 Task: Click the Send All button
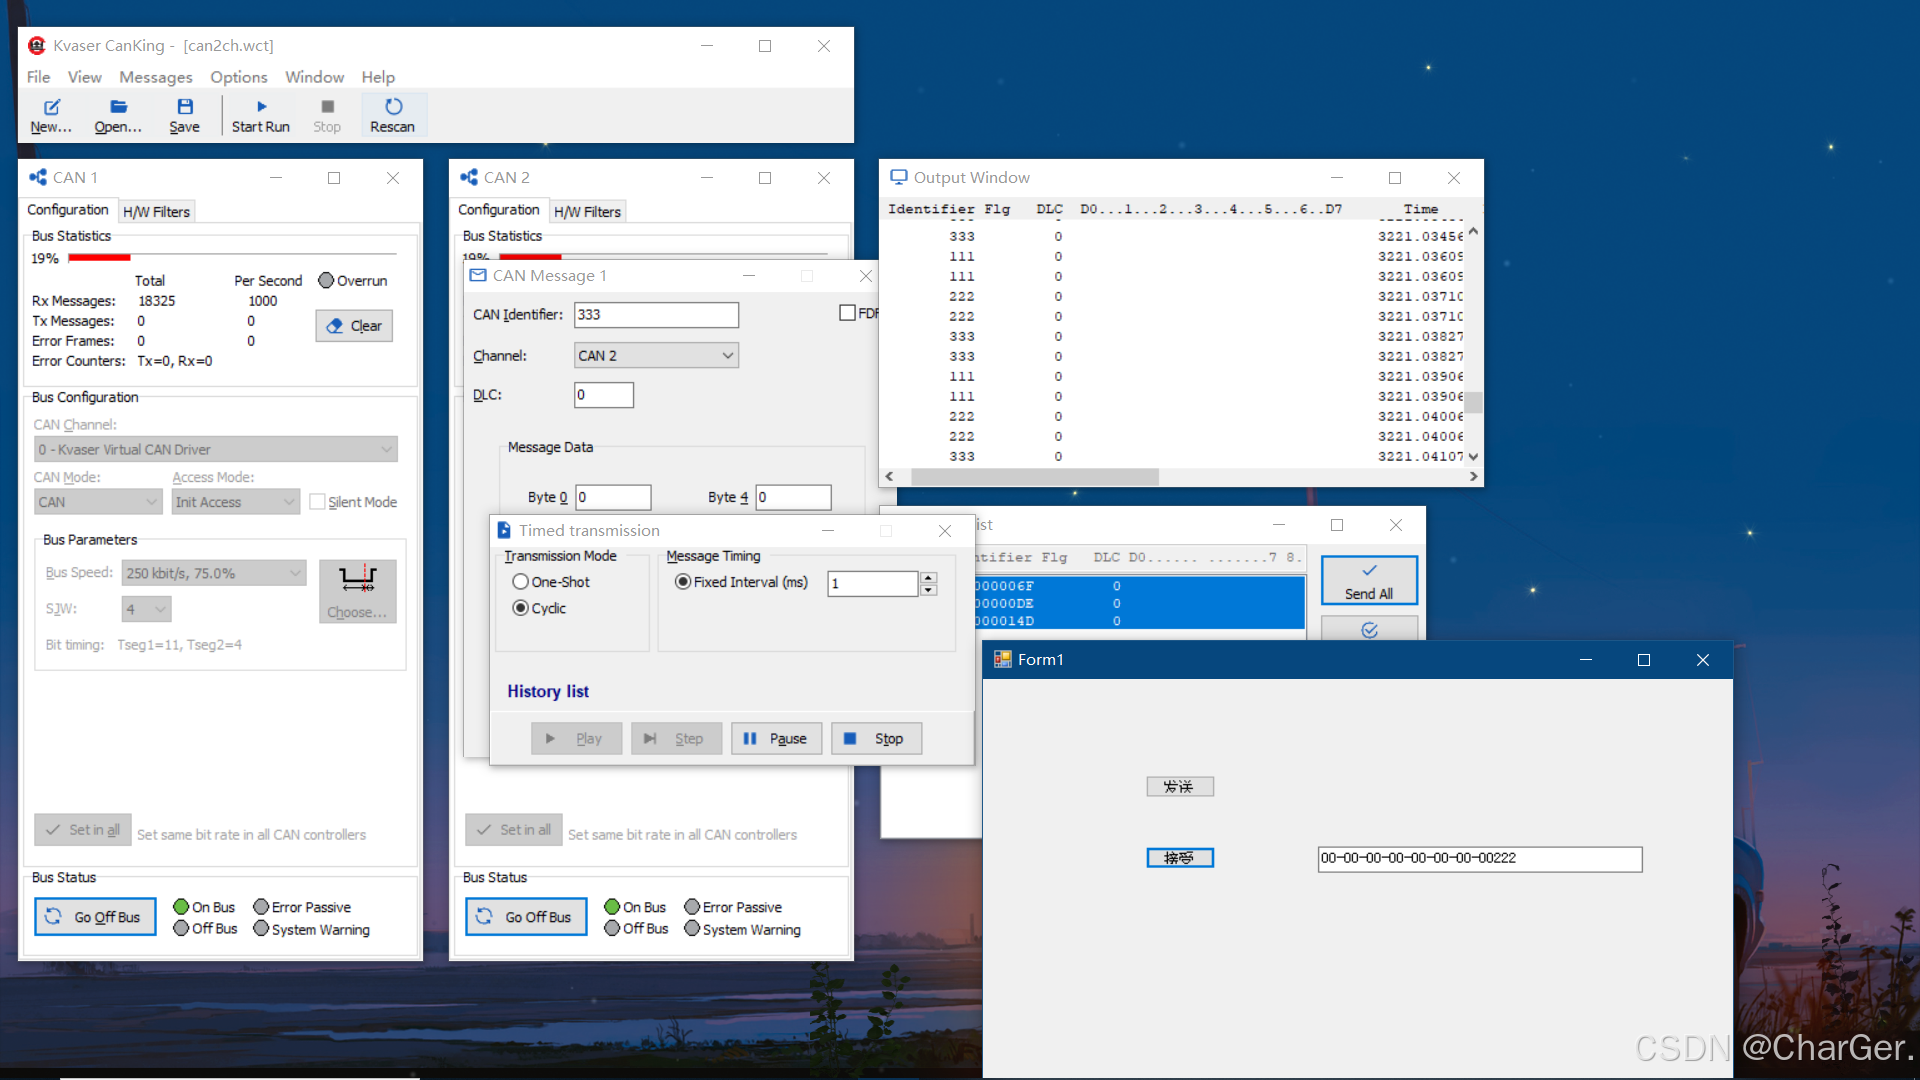pyautogui.click(x=1369, y=580)
